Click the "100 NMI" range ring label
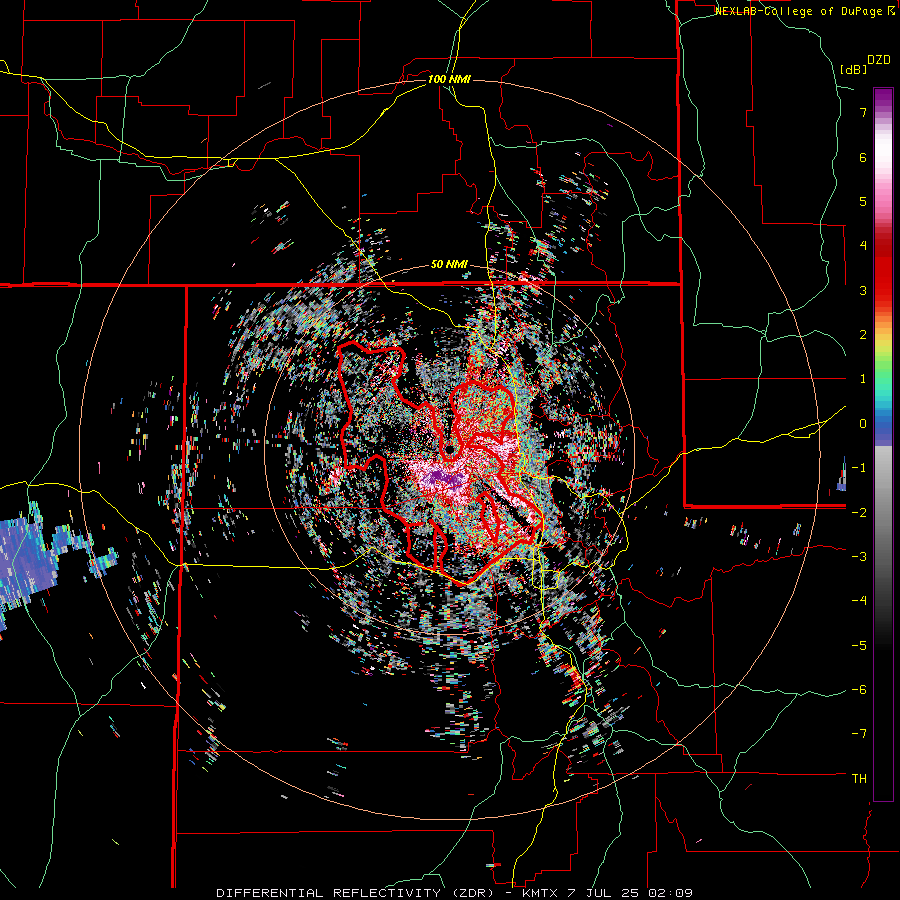 (x=449, y=79)
